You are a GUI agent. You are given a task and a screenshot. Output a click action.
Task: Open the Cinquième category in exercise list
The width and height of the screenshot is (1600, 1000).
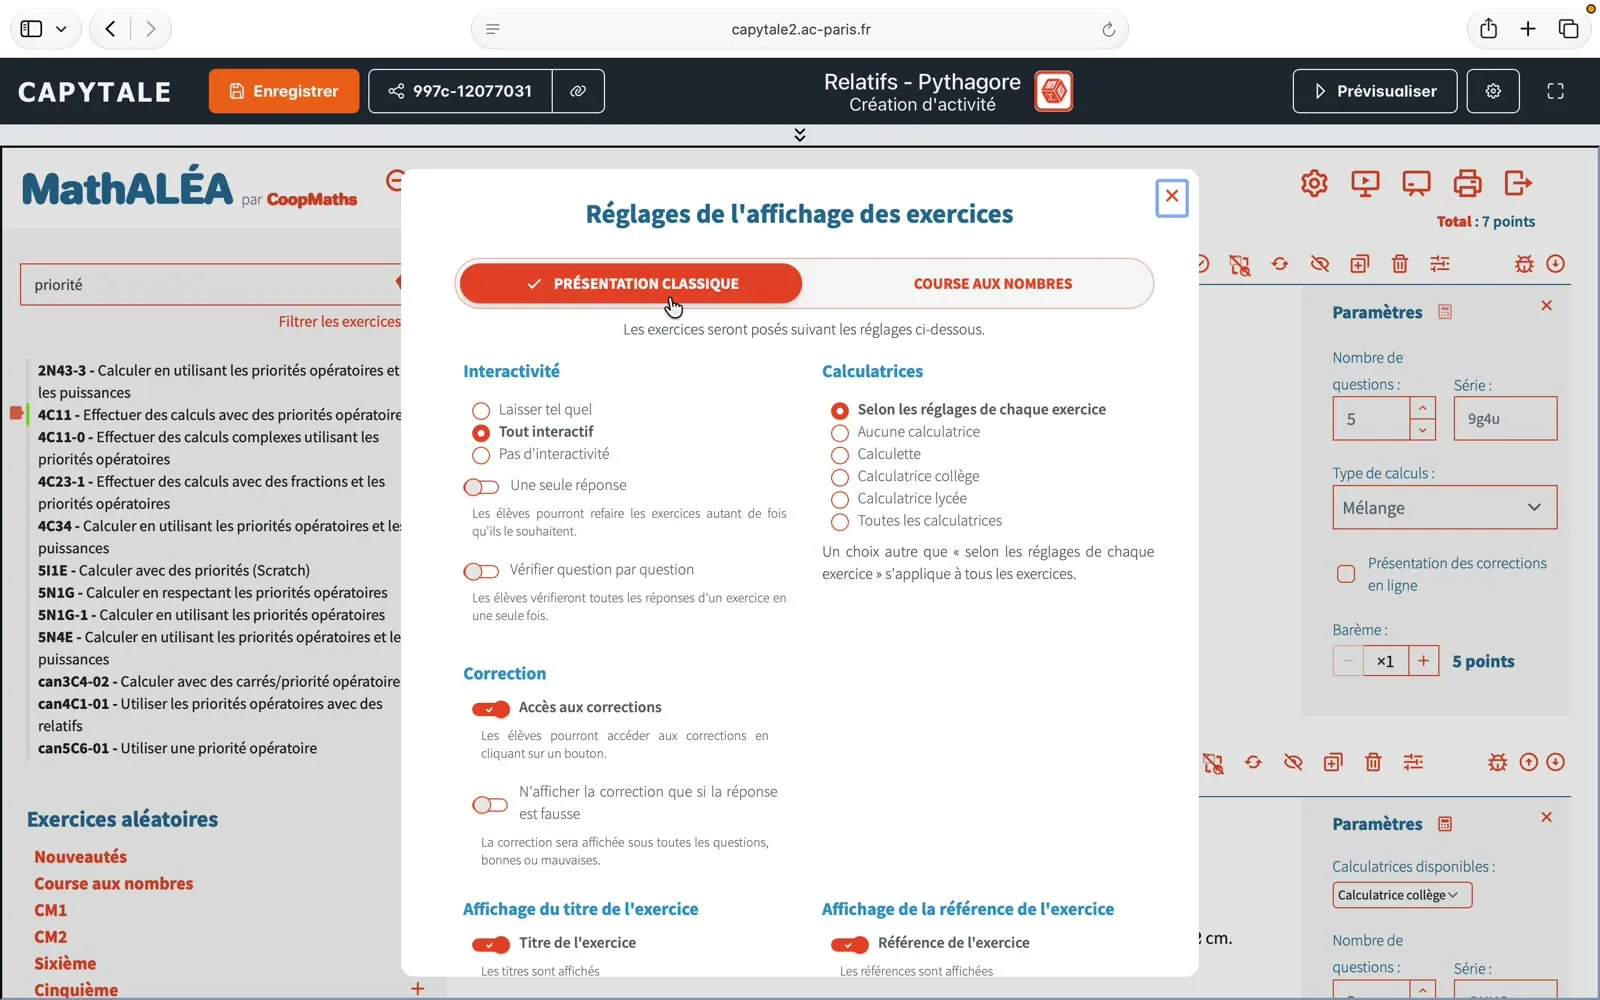click(76, 990)
